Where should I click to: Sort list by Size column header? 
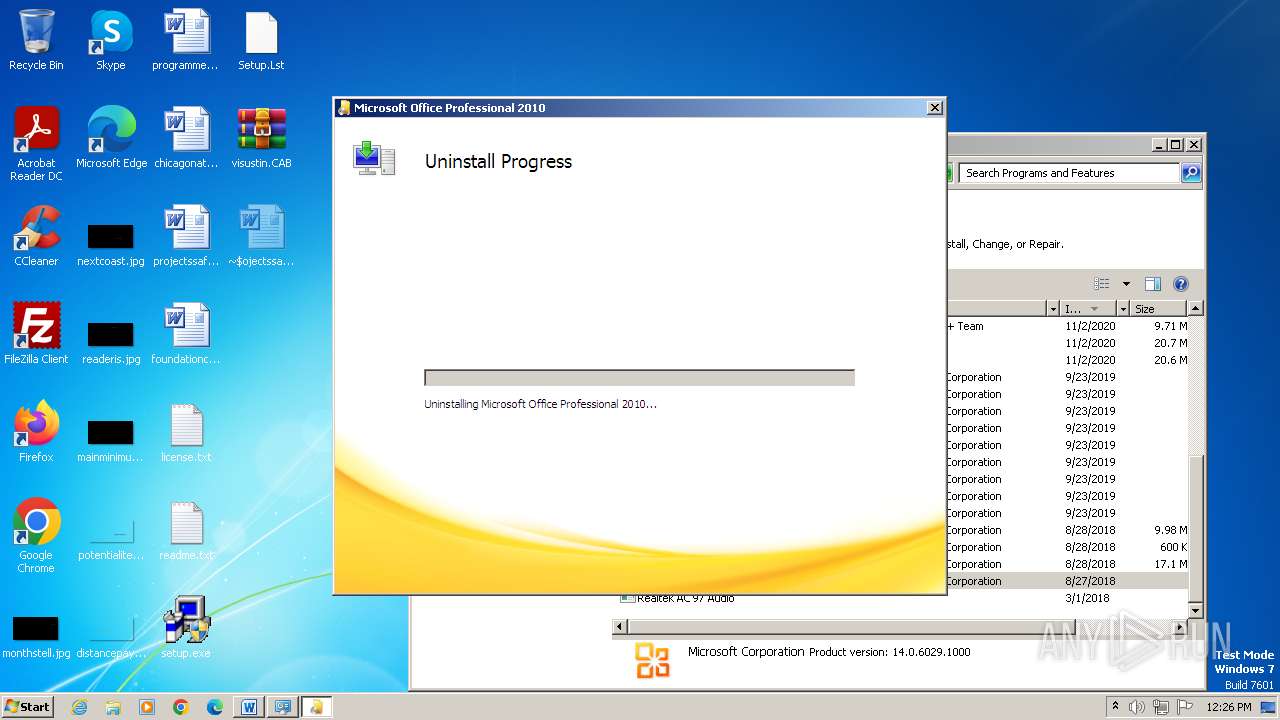pos(1158,309)
